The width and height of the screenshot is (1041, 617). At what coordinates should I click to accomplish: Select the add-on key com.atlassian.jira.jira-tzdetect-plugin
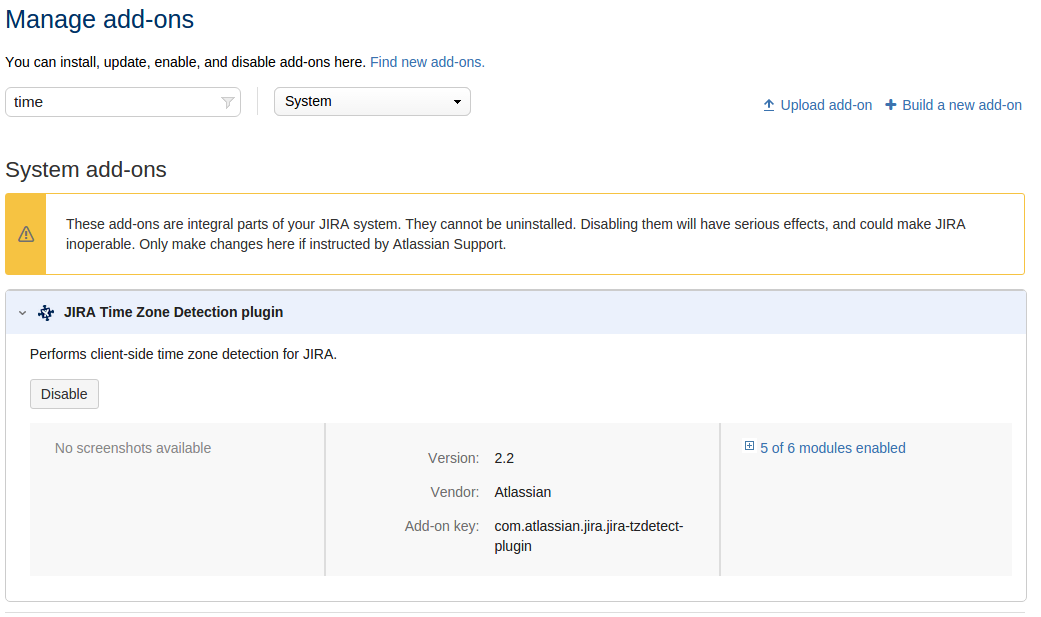coord(588,536)
